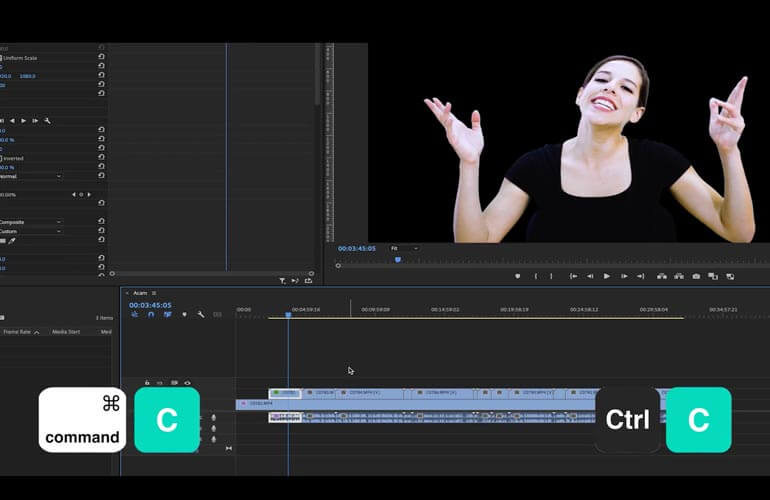Go to next keyframe on 00.00% row

(89, 194)
